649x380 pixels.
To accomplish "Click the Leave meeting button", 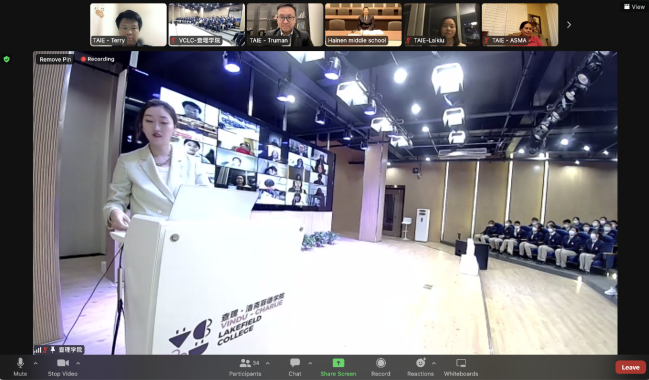I will pos(630,367).
